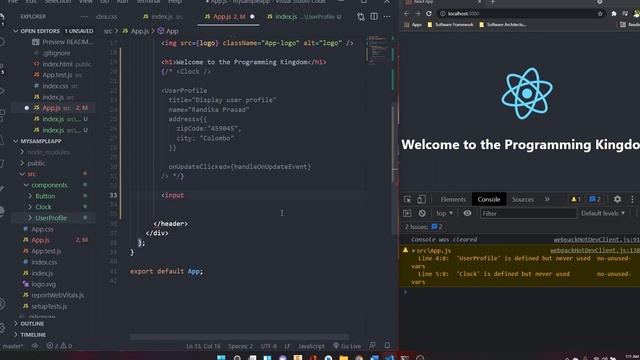The width and height of the screenshot is (640, 360).
Task: Expand the OUTLINE section
Action: pos(16,324)
